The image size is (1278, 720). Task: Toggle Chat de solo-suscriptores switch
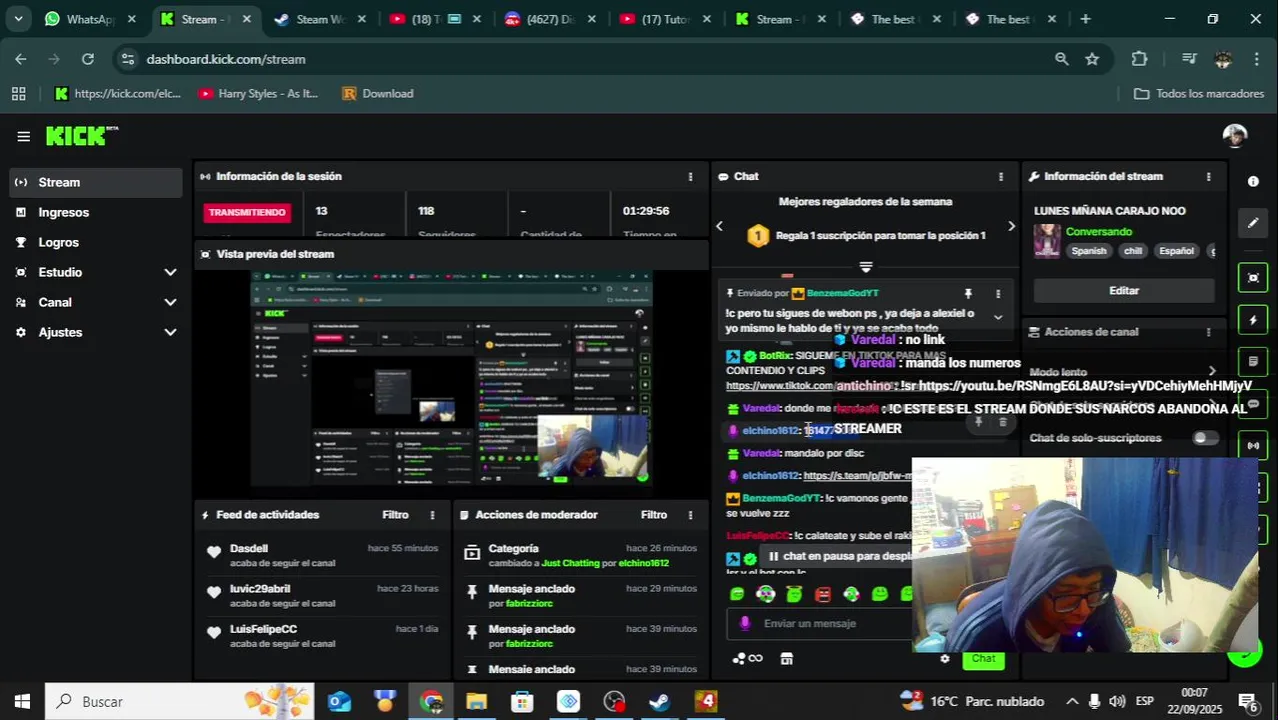1205,438
